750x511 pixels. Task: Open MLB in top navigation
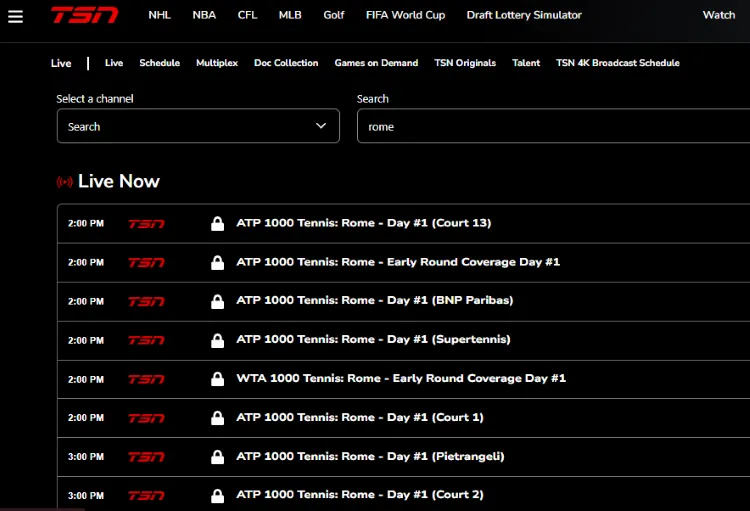pos(290,15)
